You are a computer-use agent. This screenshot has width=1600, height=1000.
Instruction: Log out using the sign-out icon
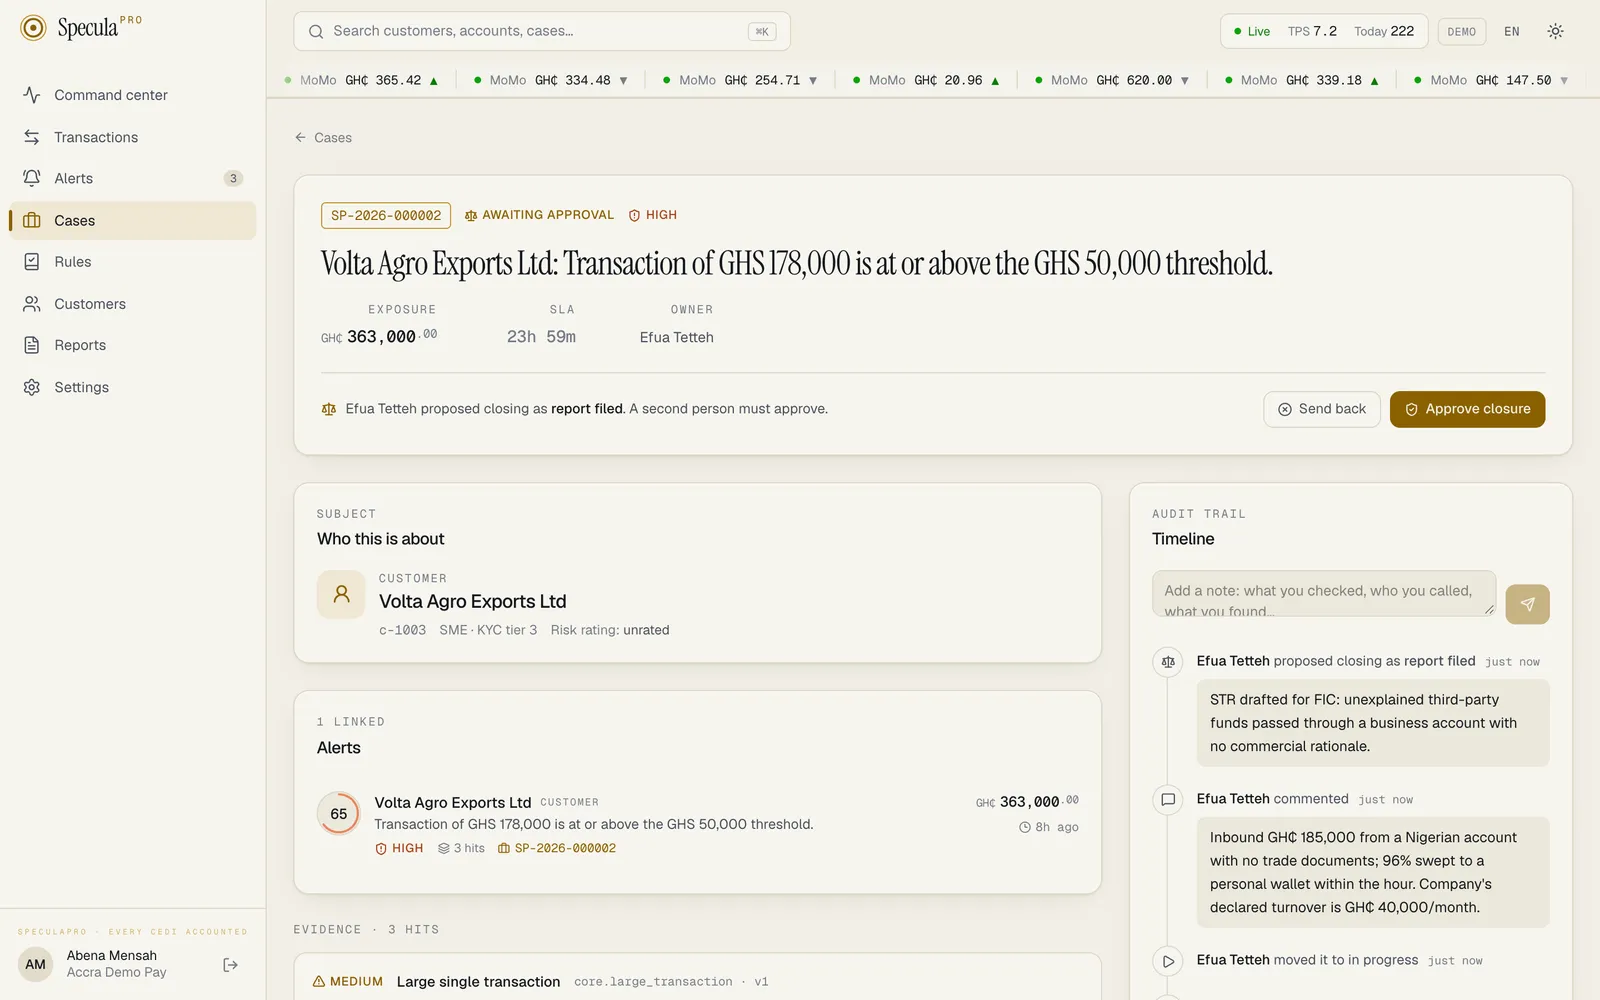230,965
